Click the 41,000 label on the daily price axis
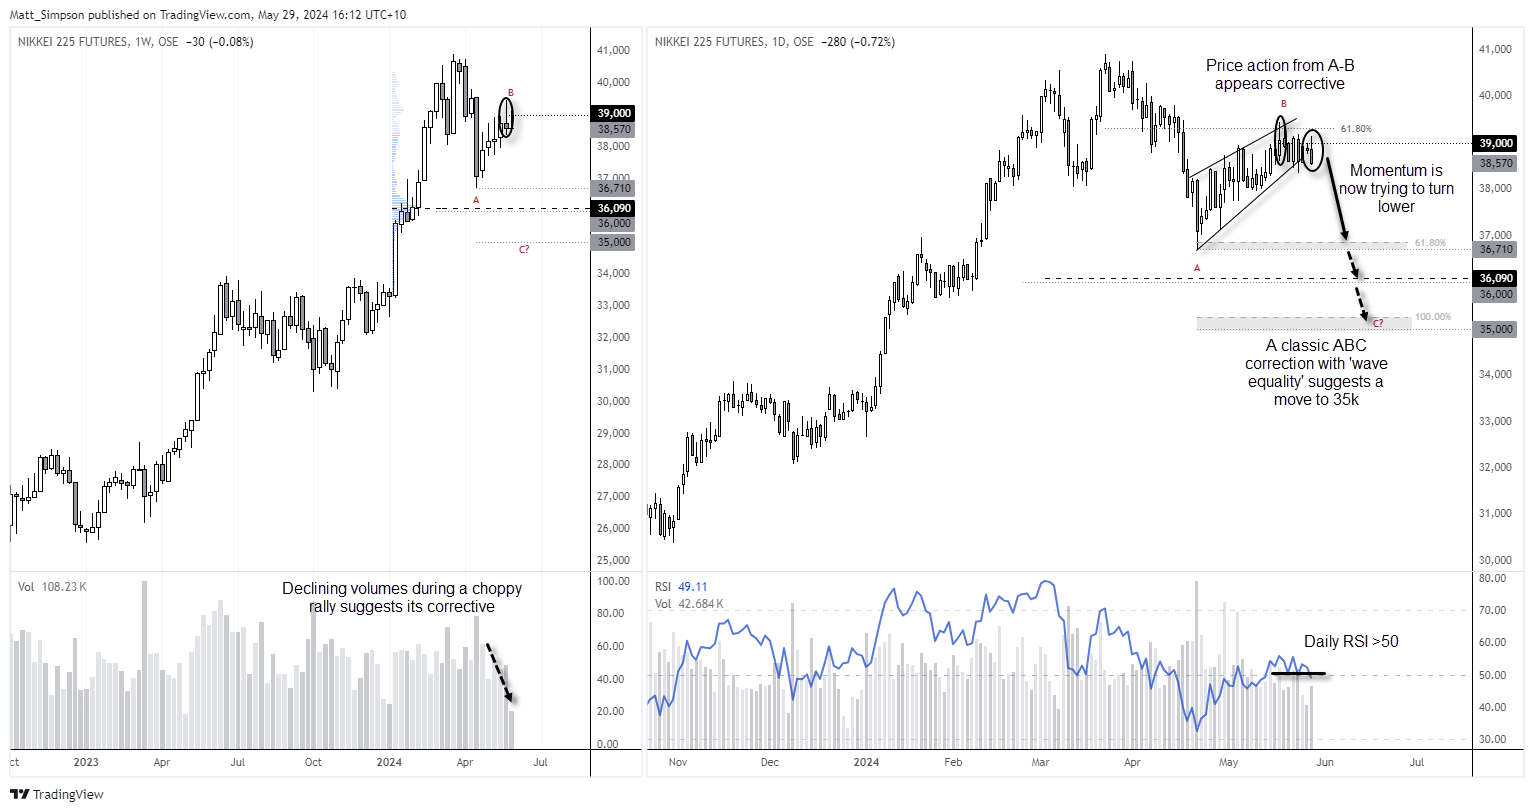The image size is (1534, 812). 1496,49
